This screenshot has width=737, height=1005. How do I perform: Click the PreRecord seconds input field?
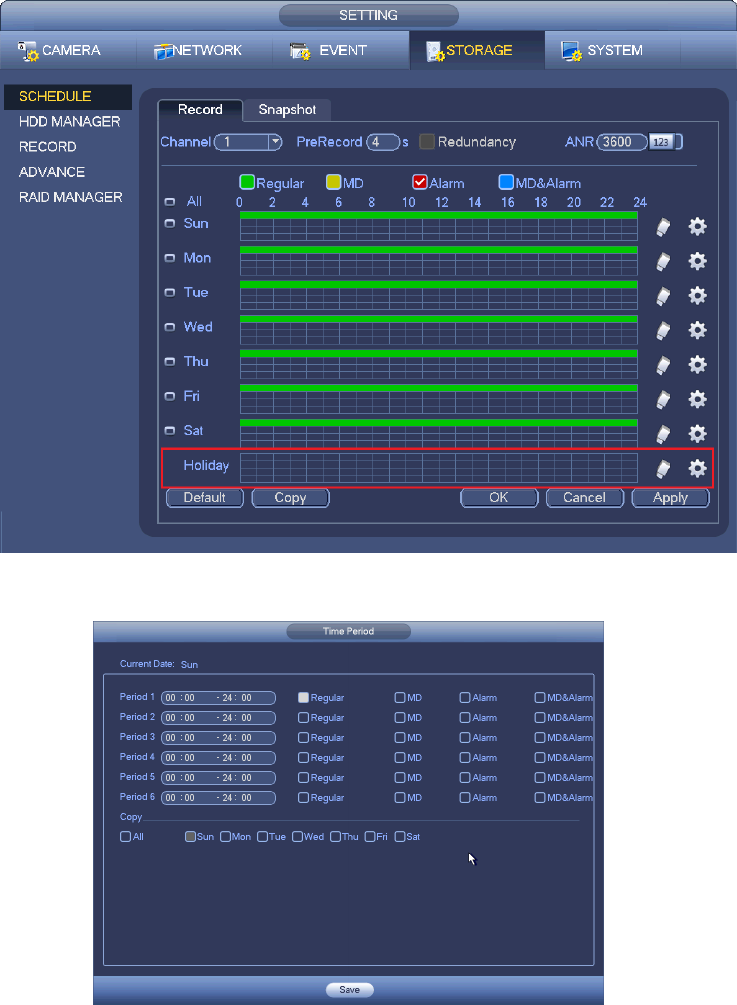coord(382,142)
